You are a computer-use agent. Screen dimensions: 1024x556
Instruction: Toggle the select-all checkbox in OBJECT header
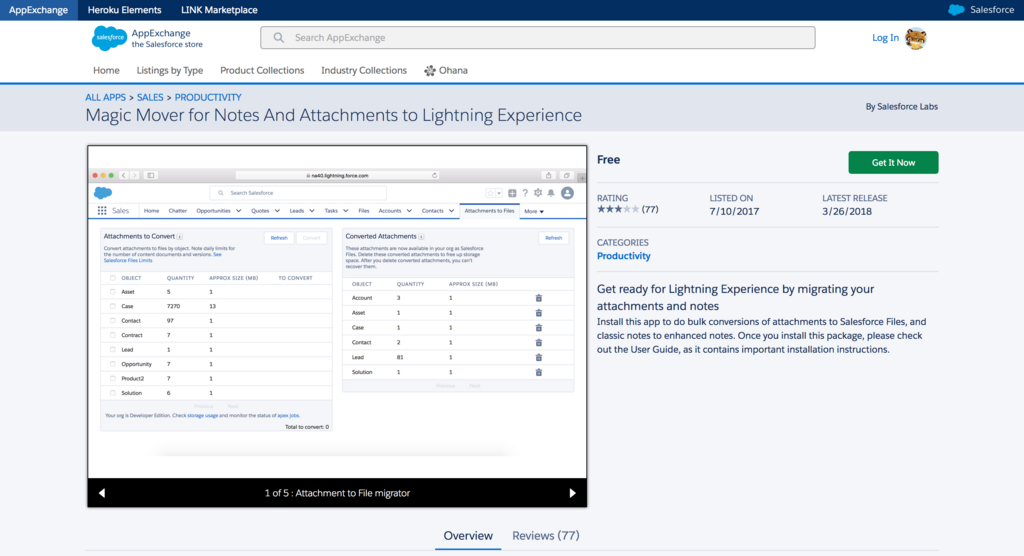point(112,278)
